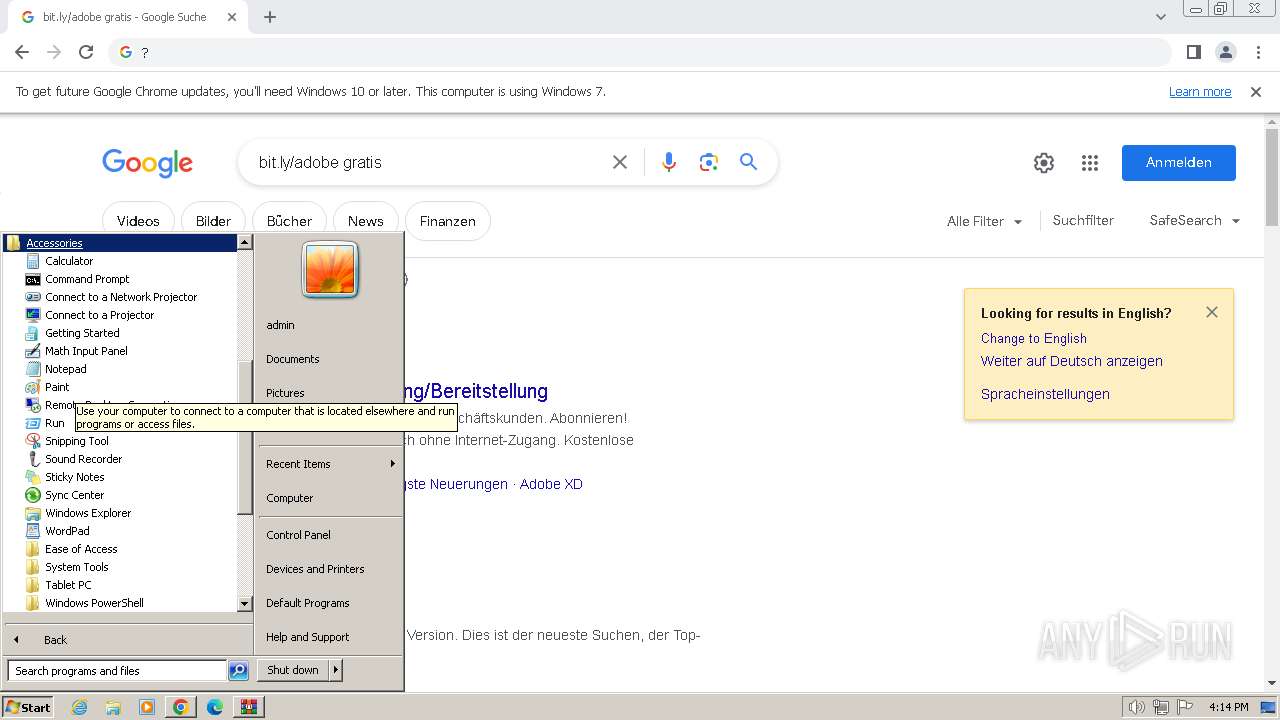
Task: Dismiss the Chrome update info bar
Action: click(1256, 92)
